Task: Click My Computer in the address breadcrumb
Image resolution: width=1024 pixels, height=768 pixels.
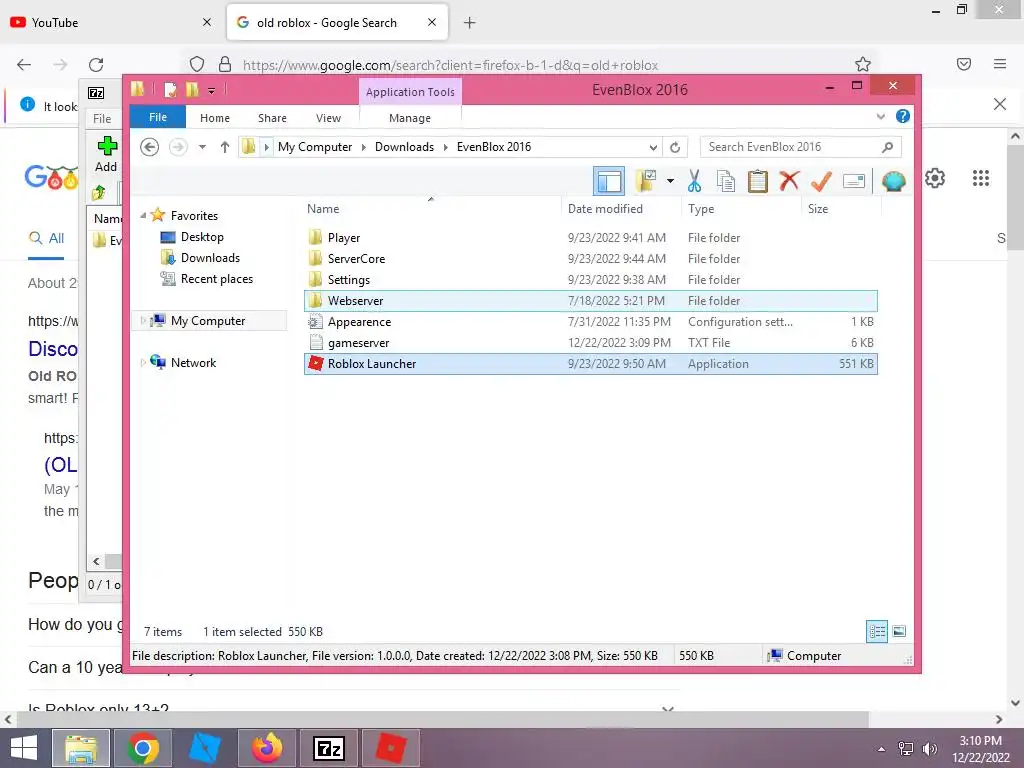Action: (x=315, y=147)
